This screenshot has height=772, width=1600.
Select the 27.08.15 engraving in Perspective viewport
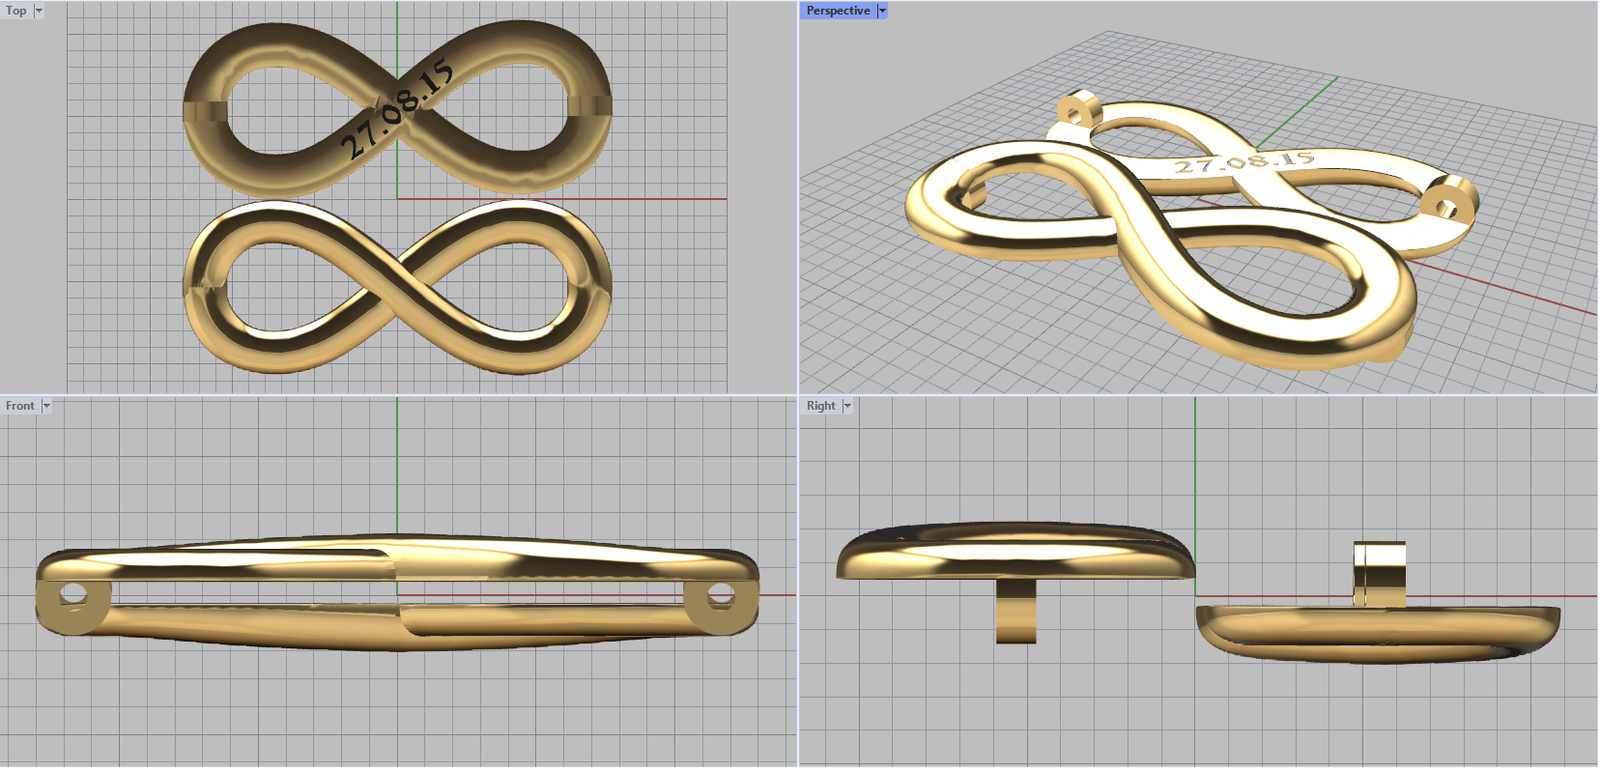(1243, 163)
